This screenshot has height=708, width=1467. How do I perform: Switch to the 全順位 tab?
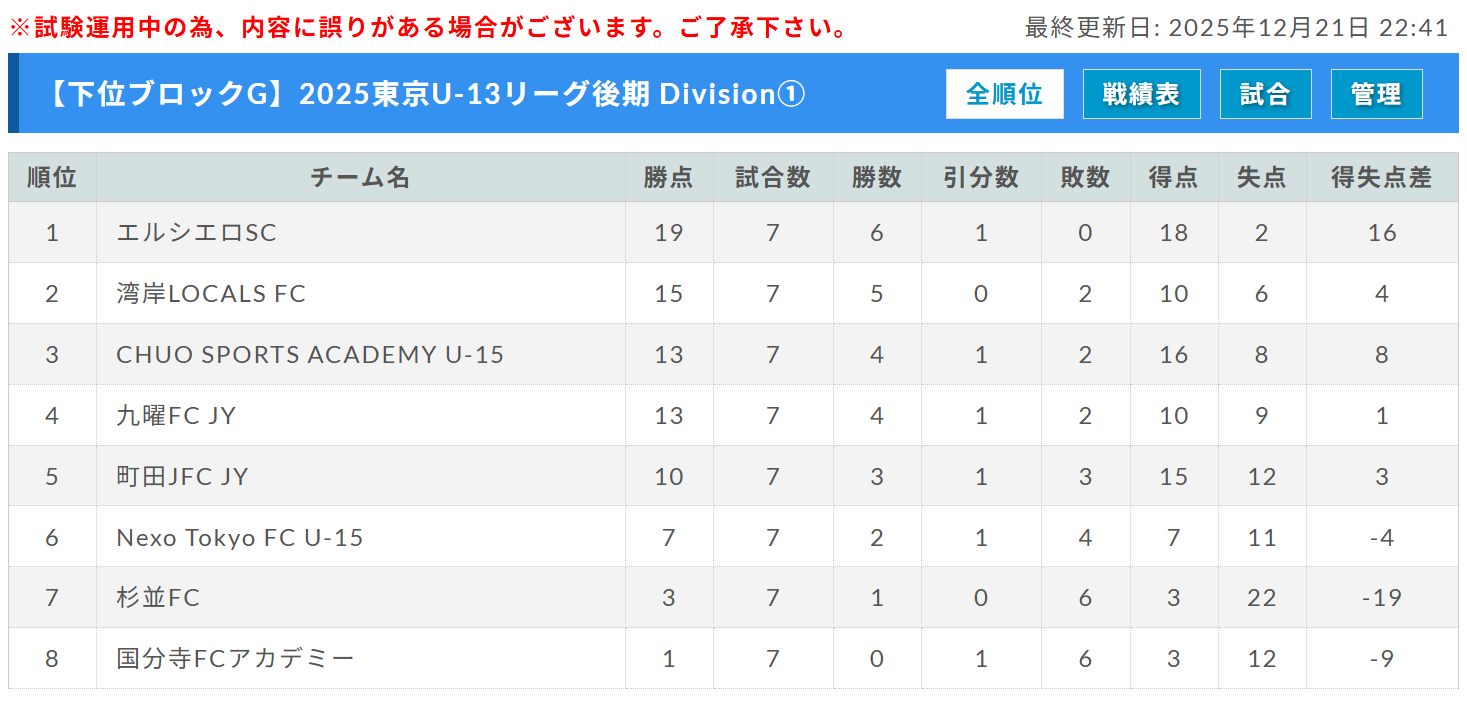1004,94
